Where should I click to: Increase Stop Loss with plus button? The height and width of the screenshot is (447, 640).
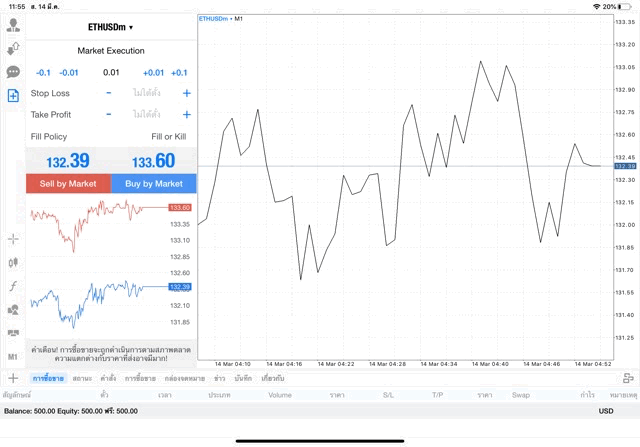(186, 93)
